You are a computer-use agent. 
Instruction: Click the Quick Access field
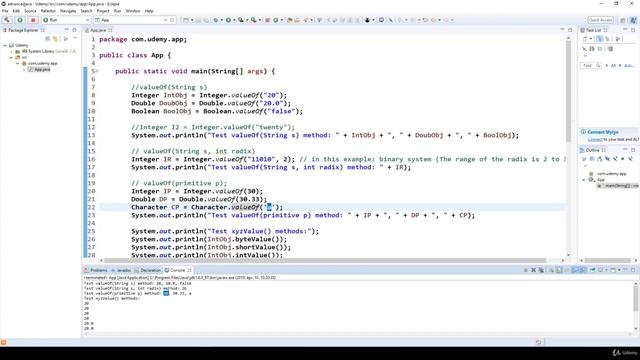pos(600,20)
